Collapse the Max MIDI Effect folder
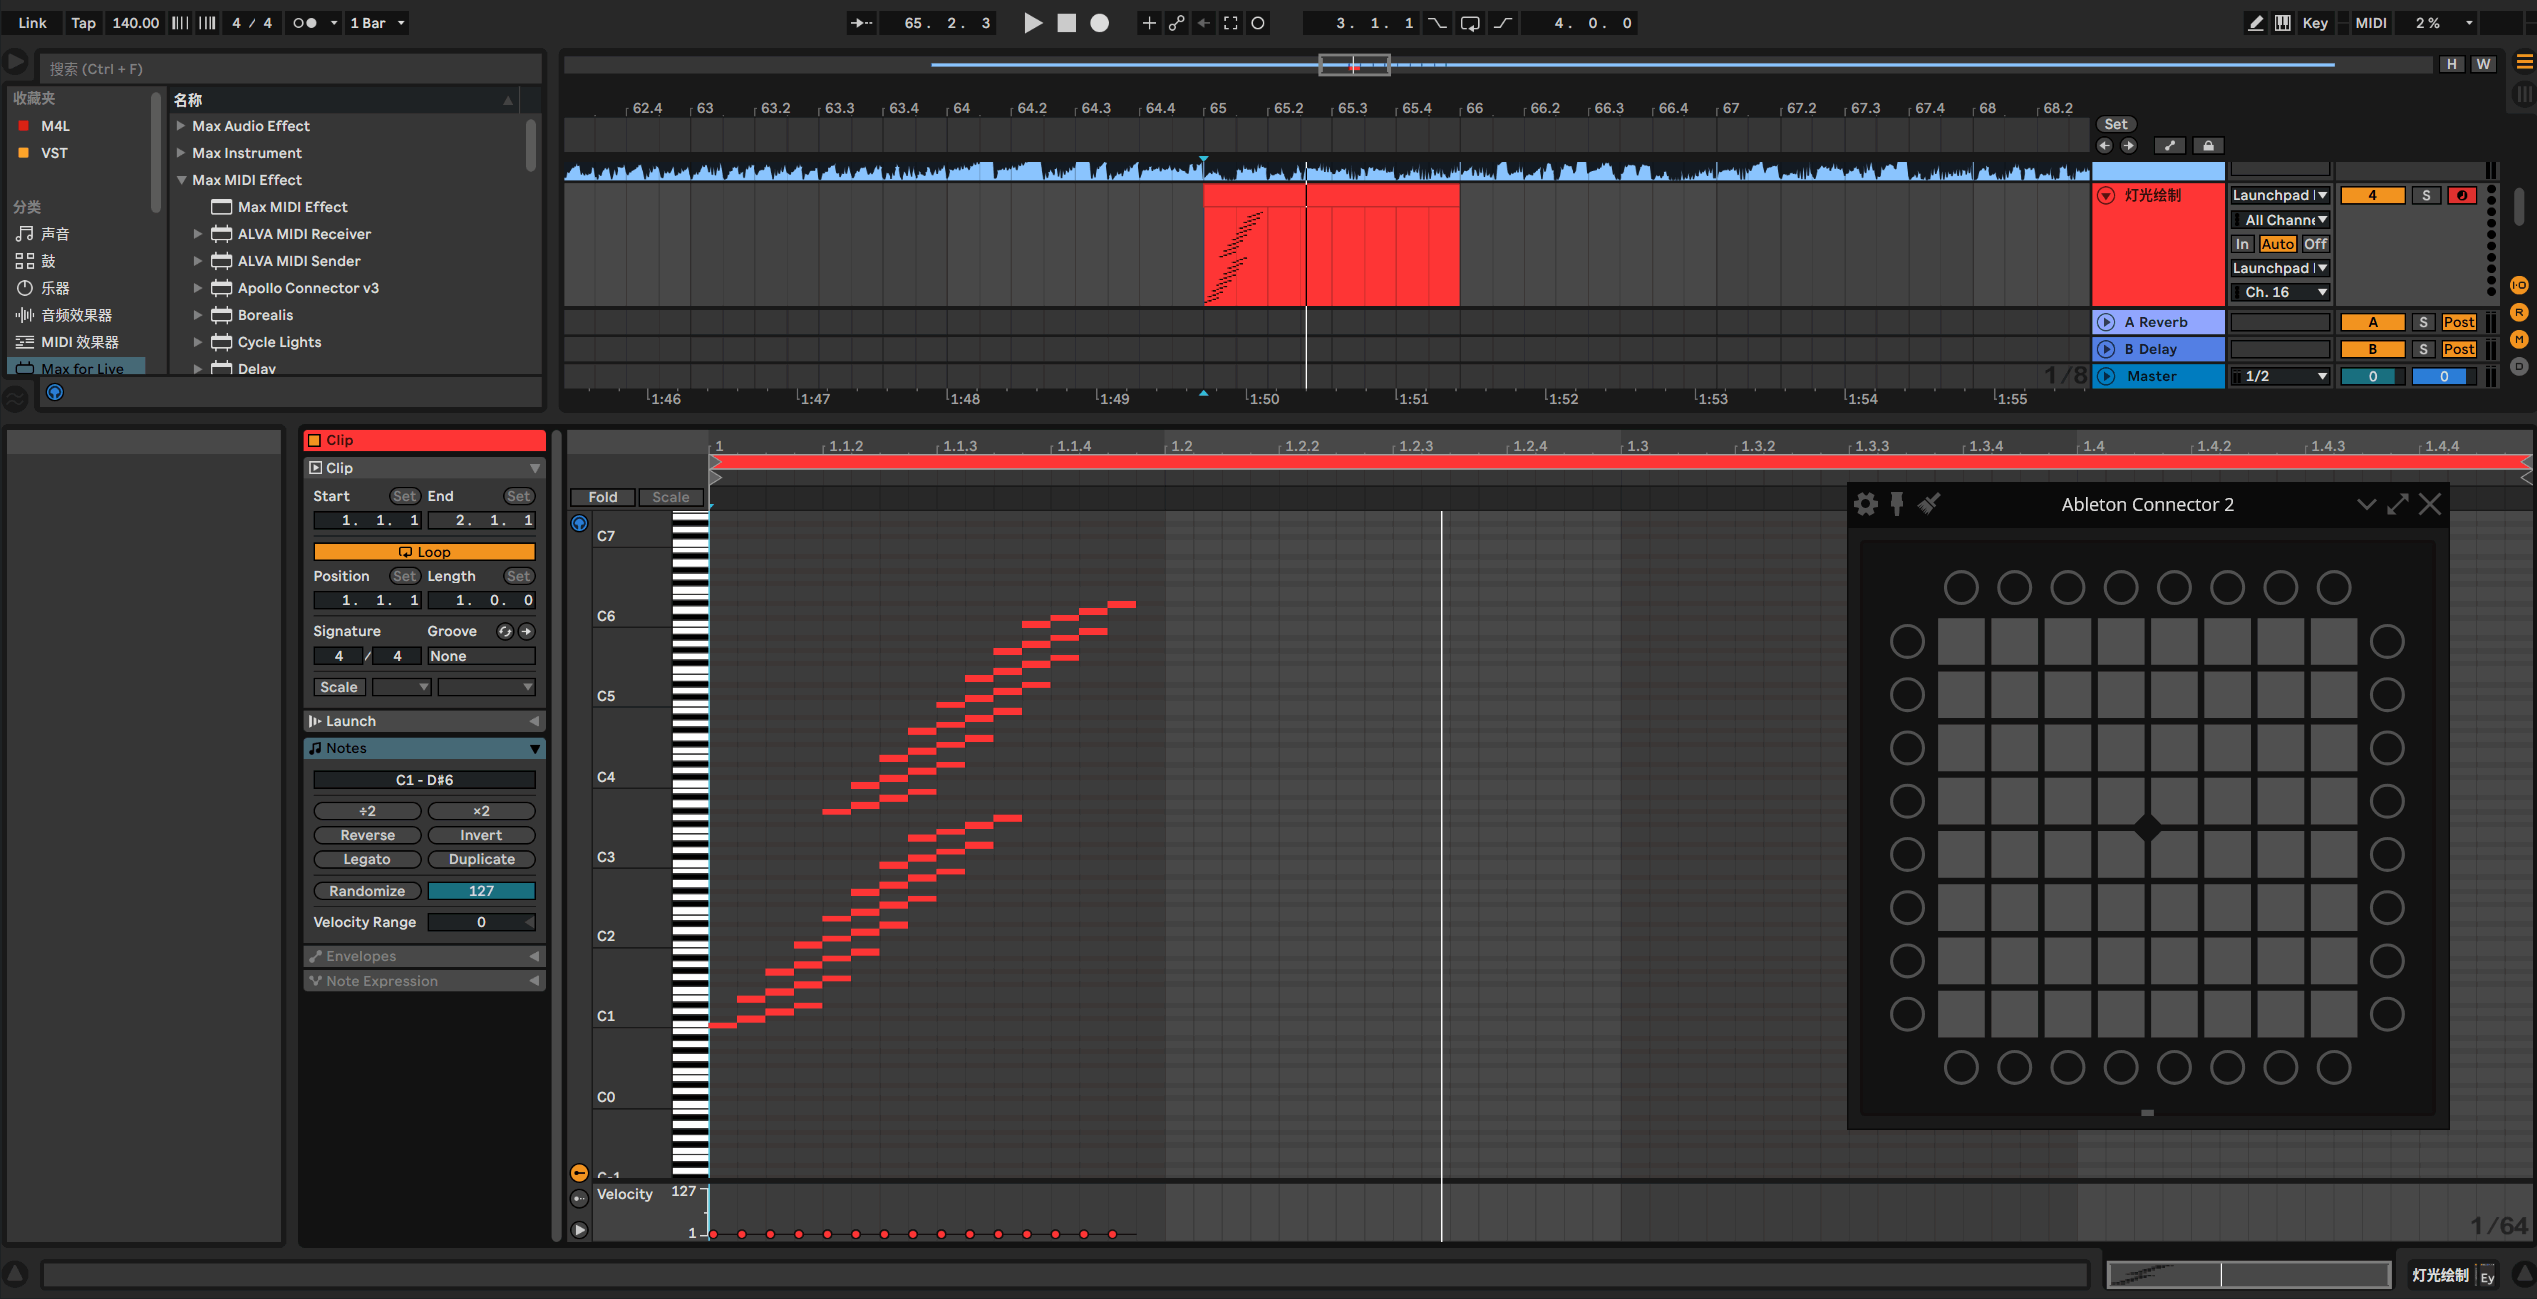Viewport: 2537px width, 1299px height. (181, 179)
